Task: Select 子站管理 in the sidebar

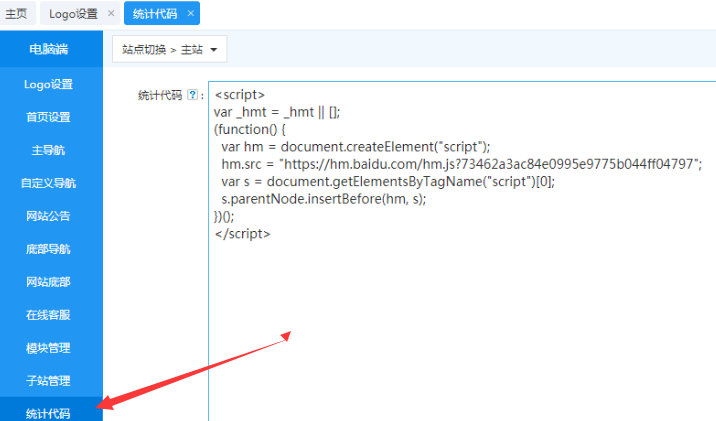Action: (50, 381)
